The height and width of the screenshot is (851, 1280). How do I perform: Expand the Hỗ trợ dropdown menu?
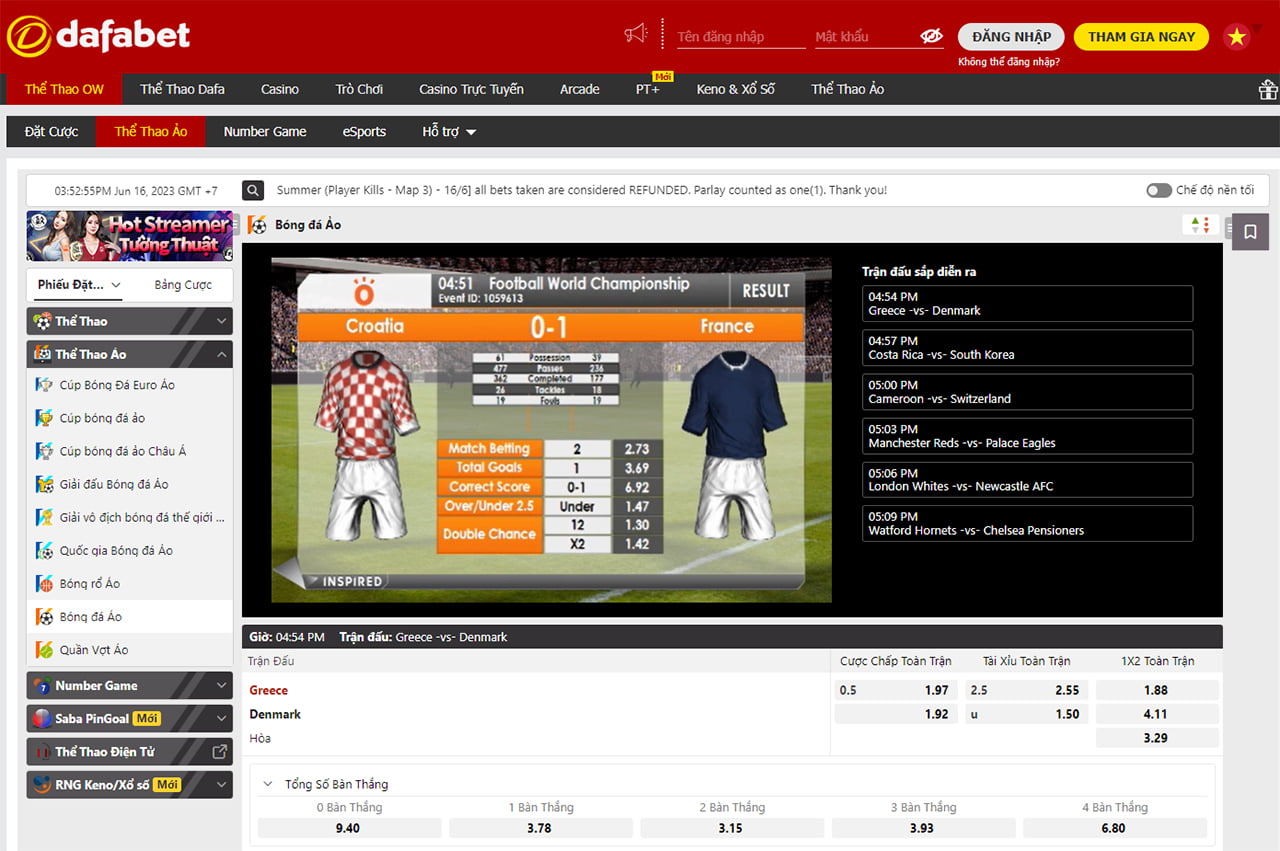[449, 132]
